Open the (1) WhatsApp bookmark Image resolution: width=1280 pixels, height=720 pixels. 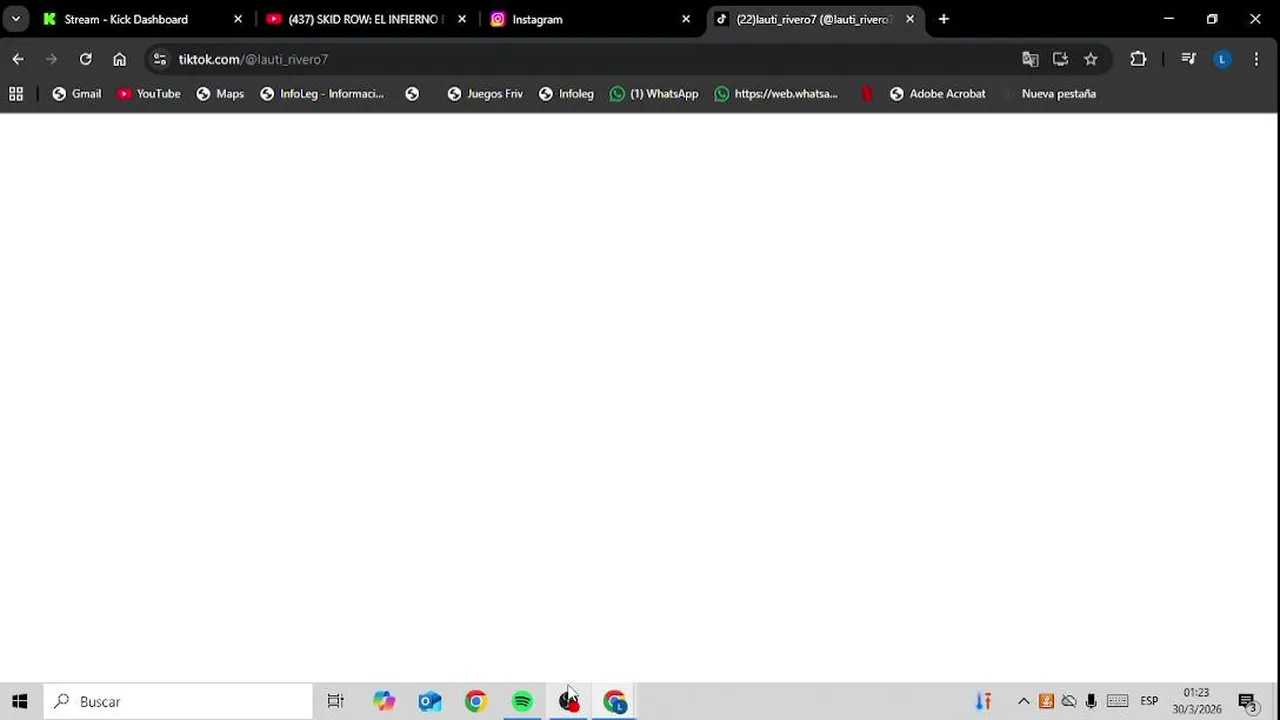pyautogui.click(x=654, y=94)
